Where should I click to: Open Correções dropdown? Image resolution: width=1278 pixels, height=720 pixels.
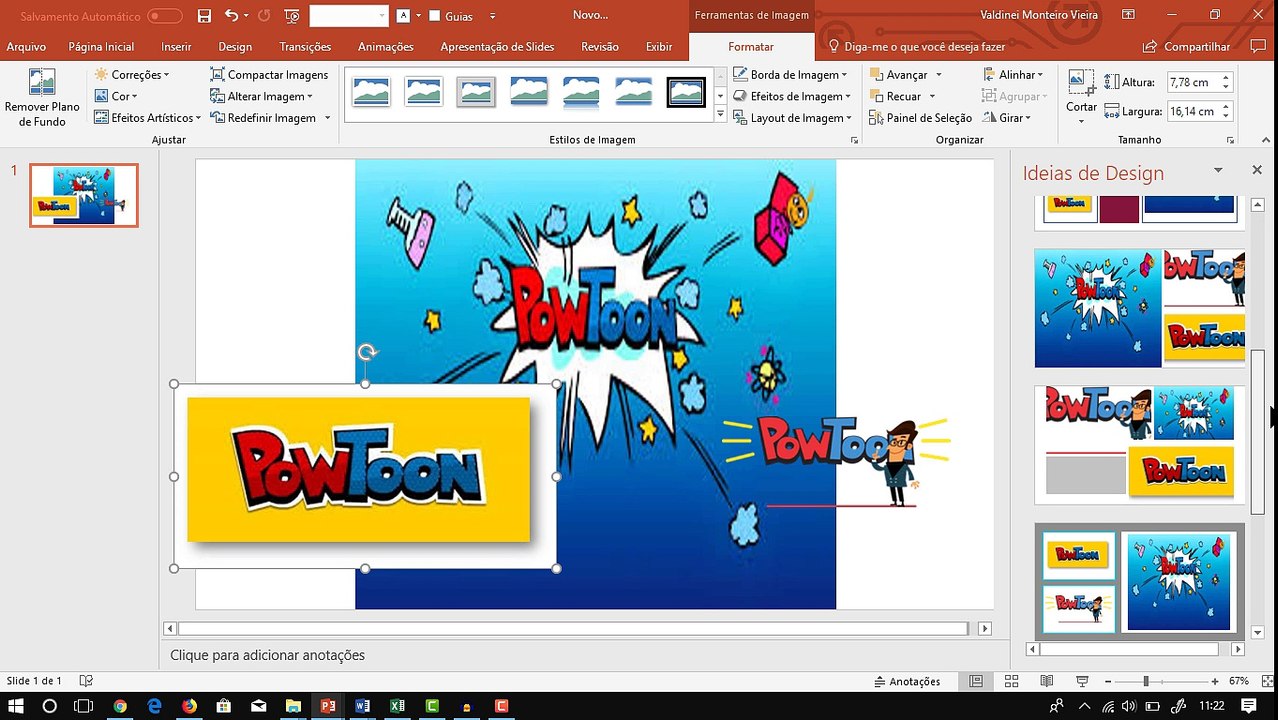click(x=132, y=75)
